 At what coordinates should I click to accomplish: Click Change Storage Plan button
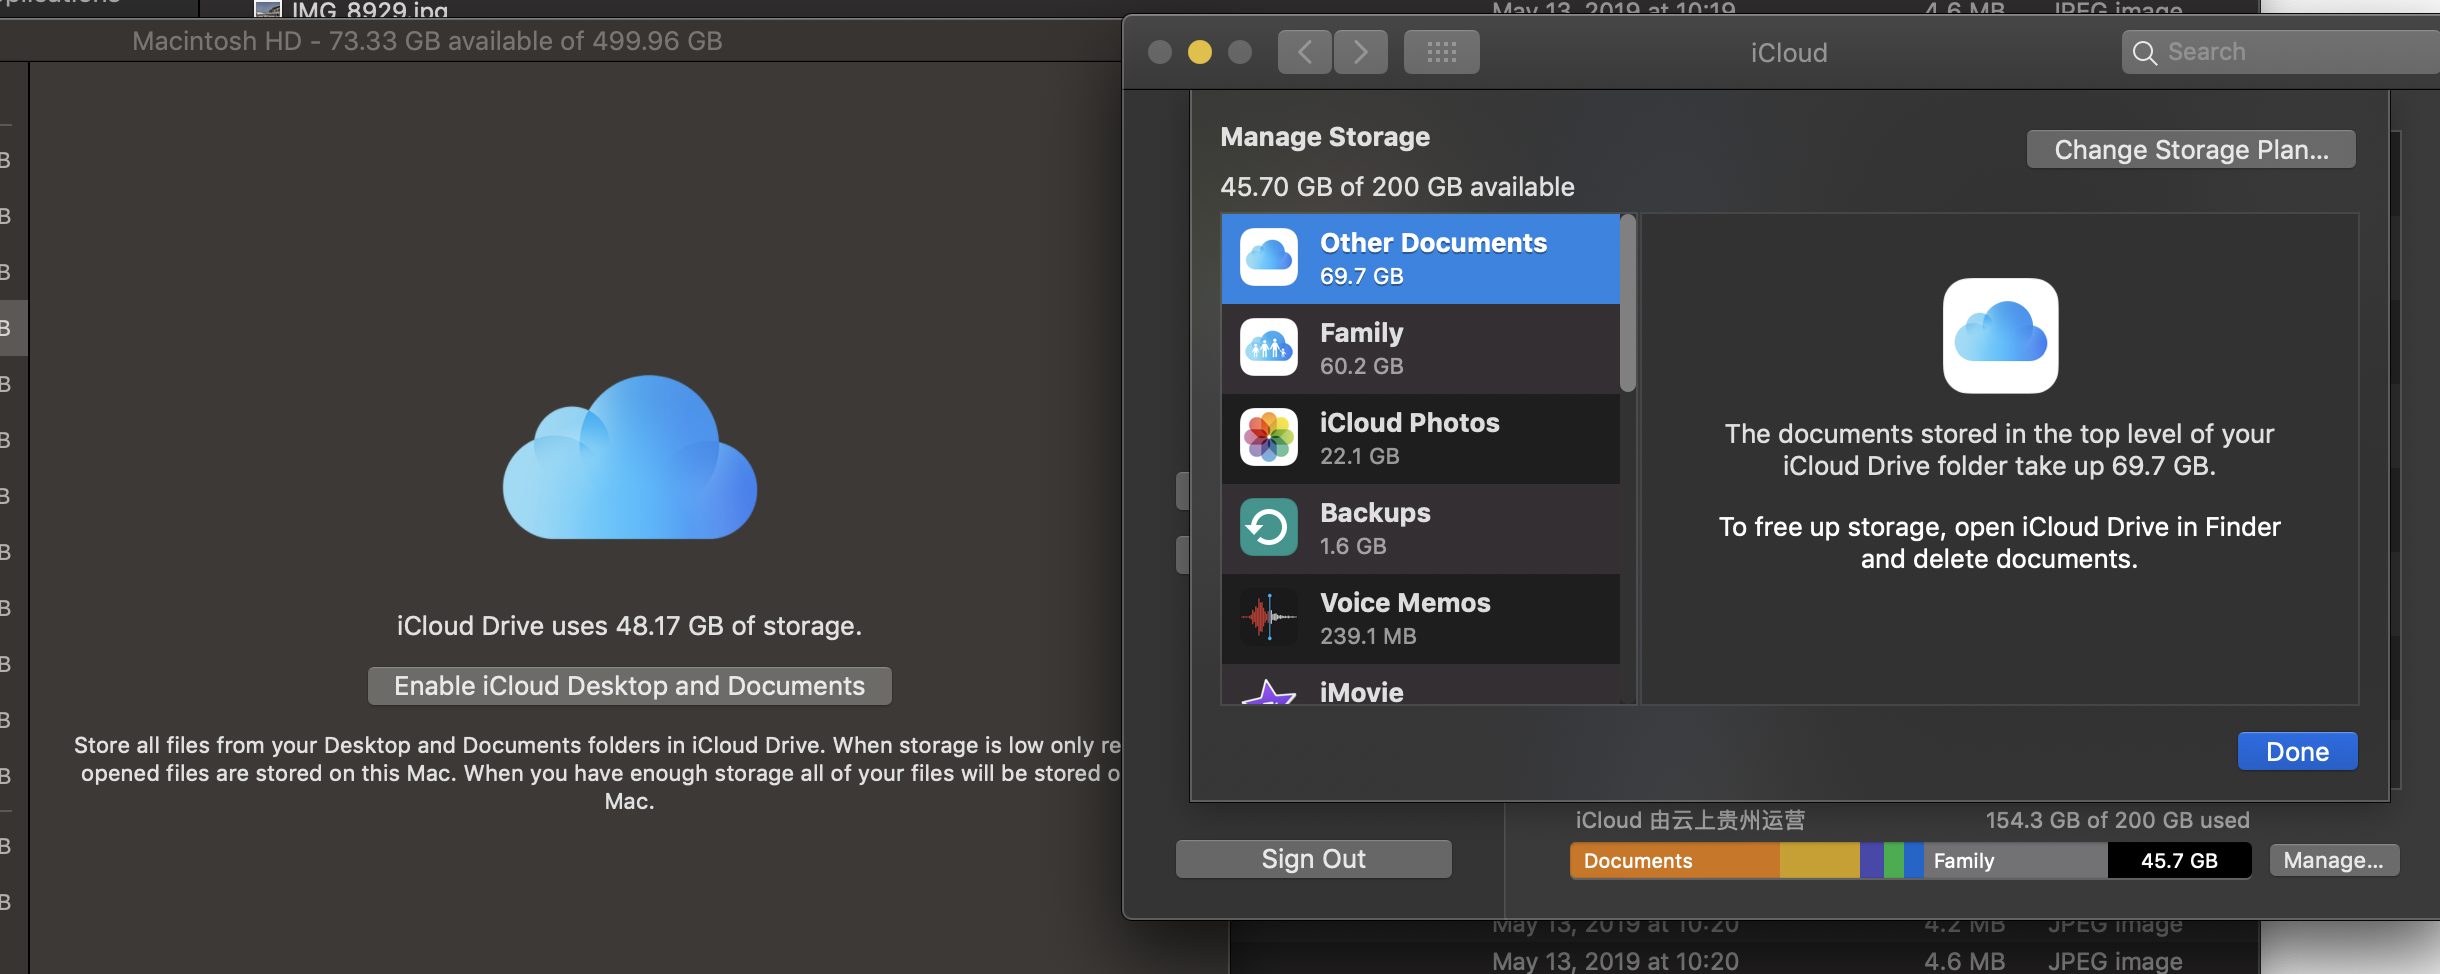click(2190, 150)
